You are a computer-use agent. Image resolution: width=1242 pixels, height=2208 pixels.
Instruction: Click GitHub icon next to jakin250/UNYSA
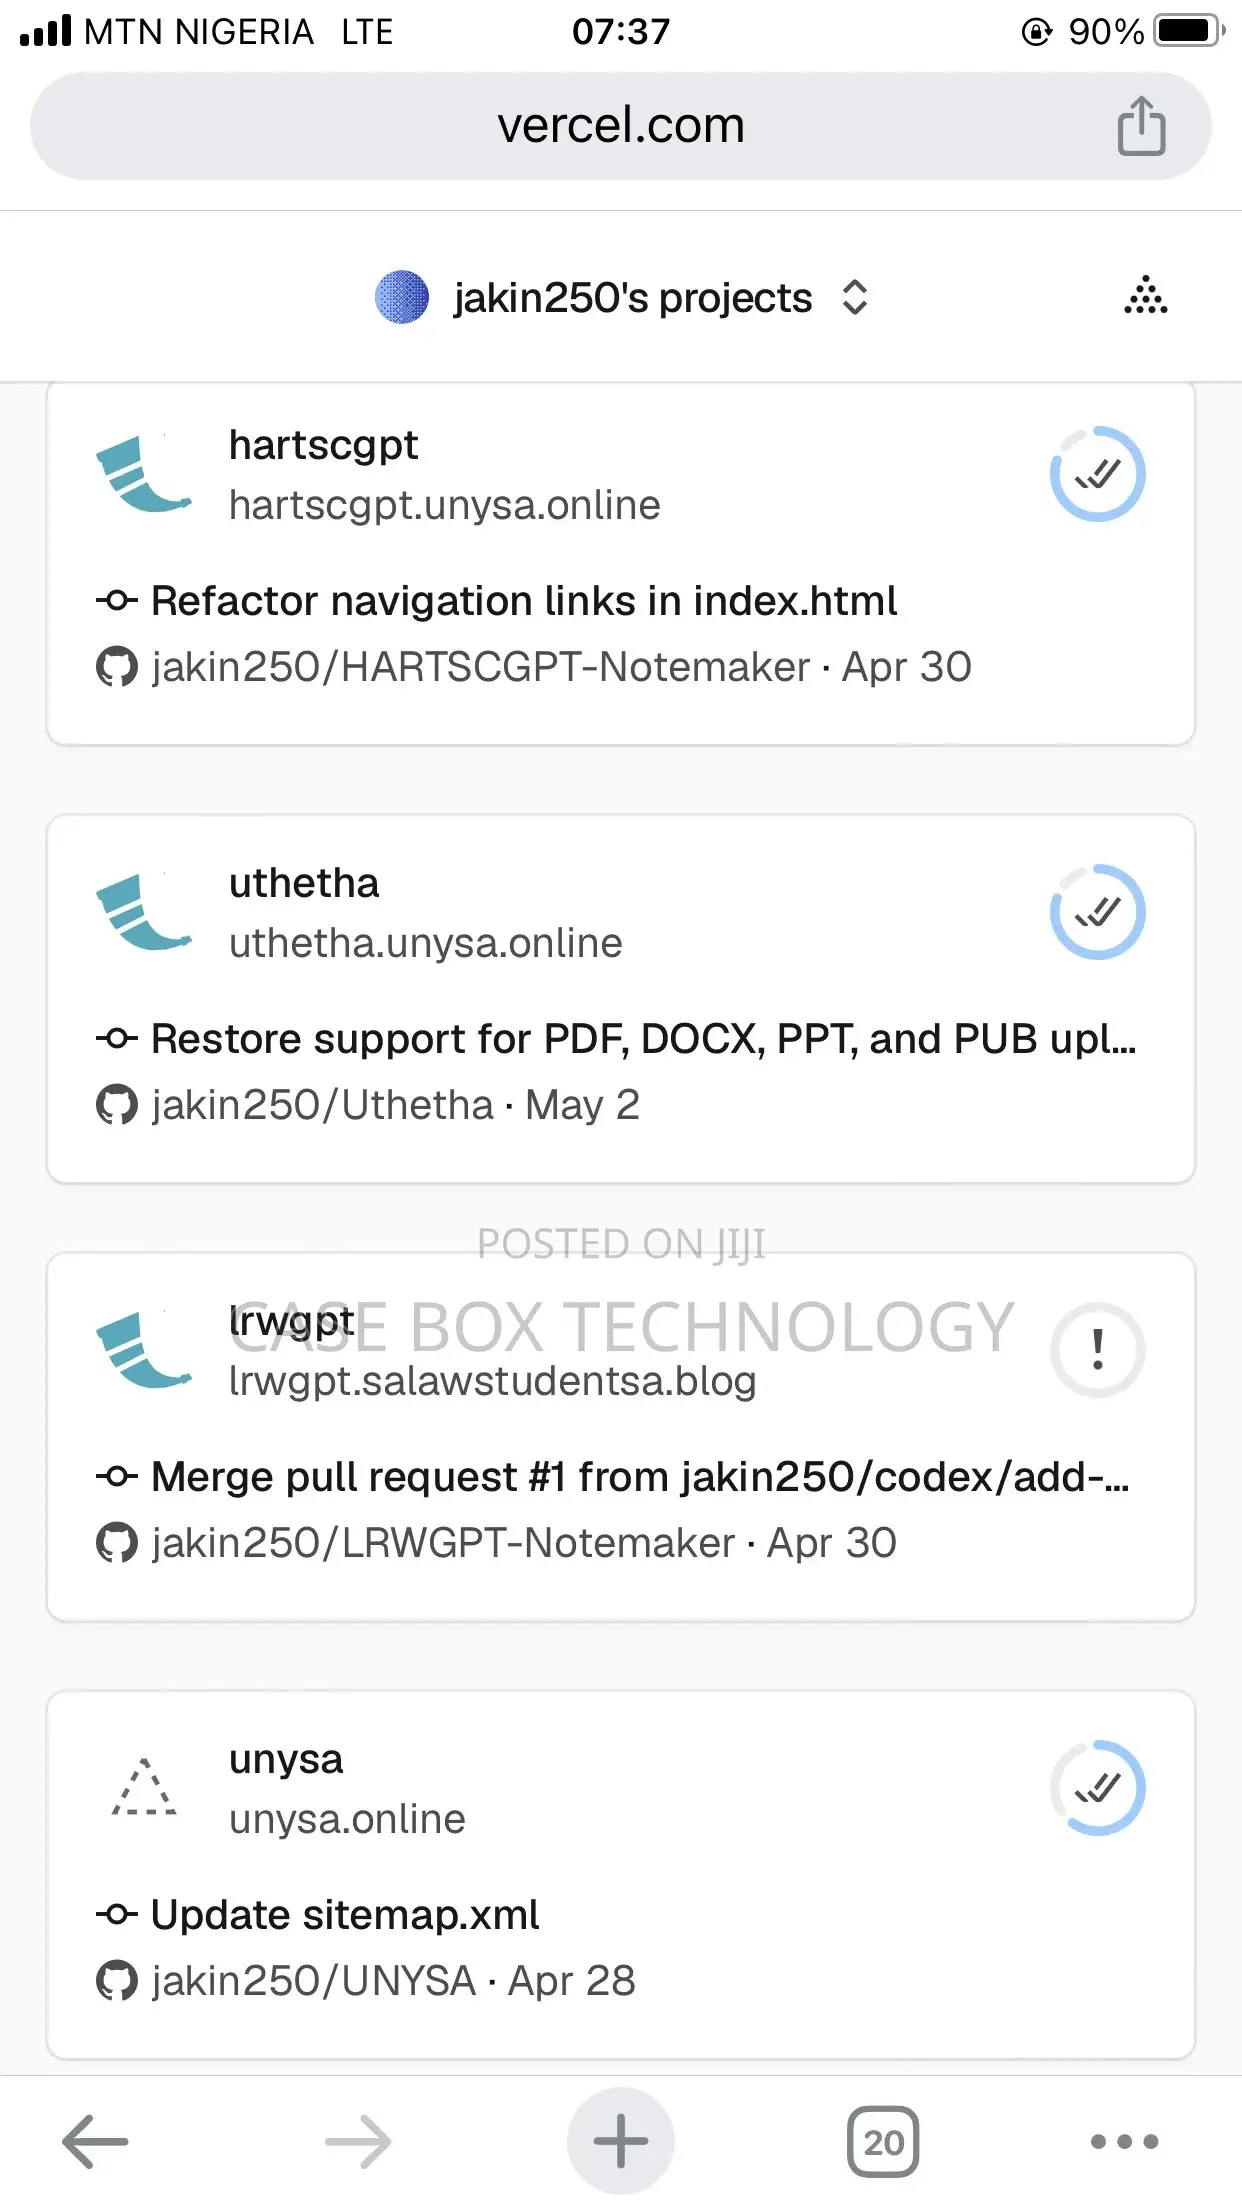(x=117, y=1981)
